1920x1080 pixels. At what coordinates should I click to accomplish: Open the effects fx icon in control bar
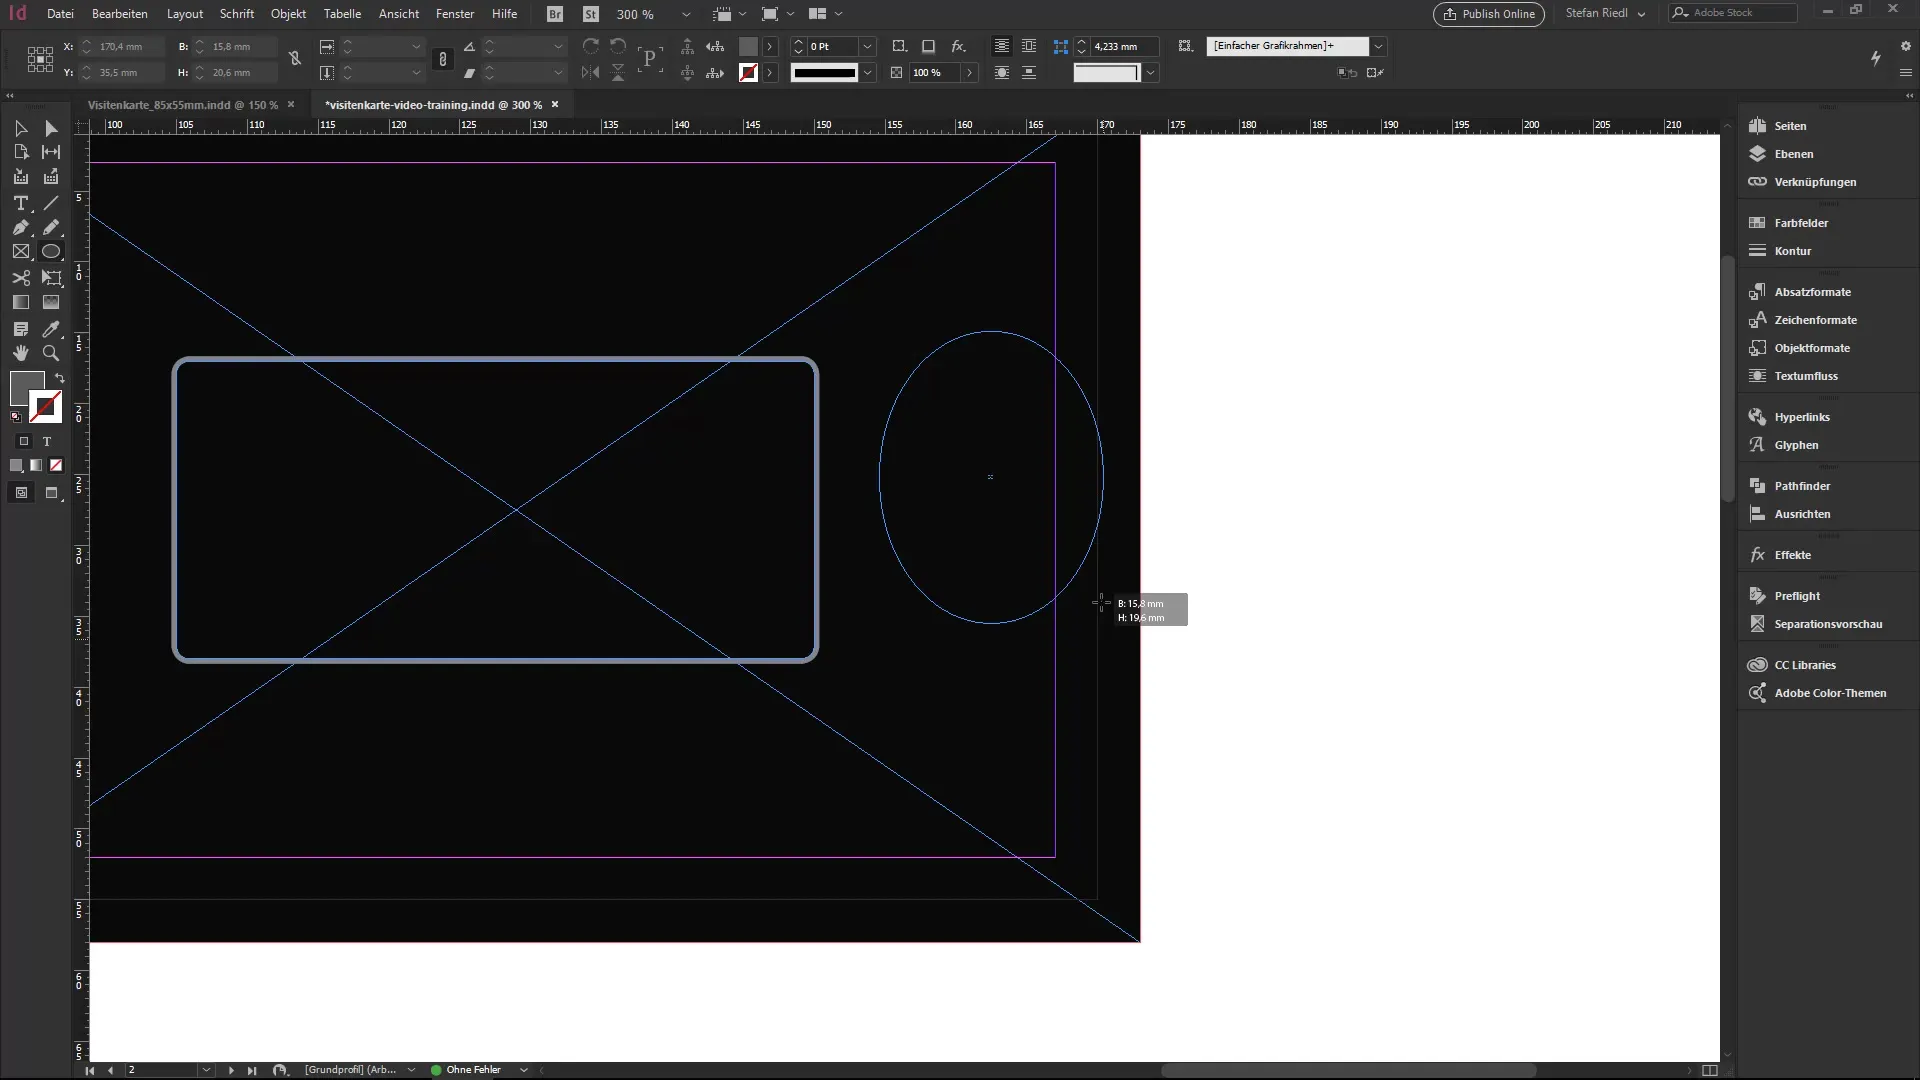click(958, 46)
